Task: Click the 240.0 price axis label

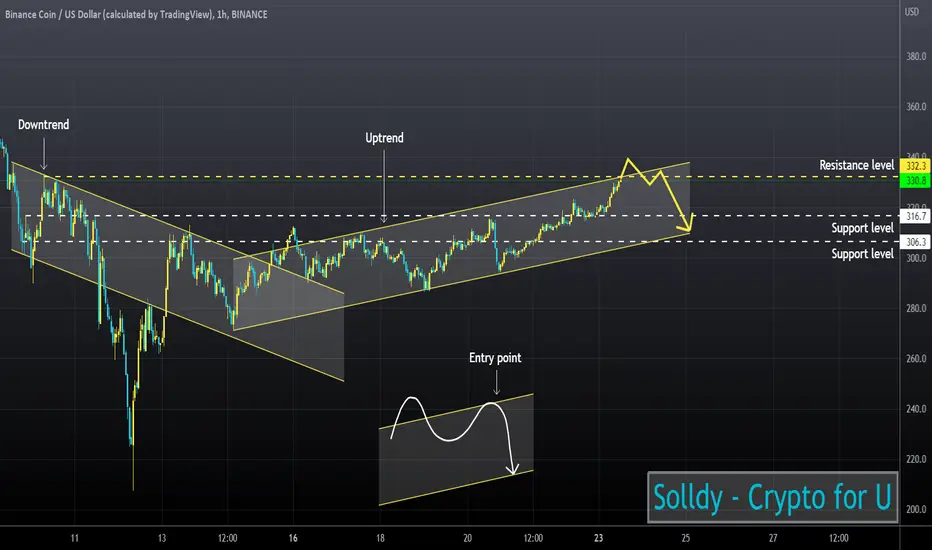Action: click(916, 408)
